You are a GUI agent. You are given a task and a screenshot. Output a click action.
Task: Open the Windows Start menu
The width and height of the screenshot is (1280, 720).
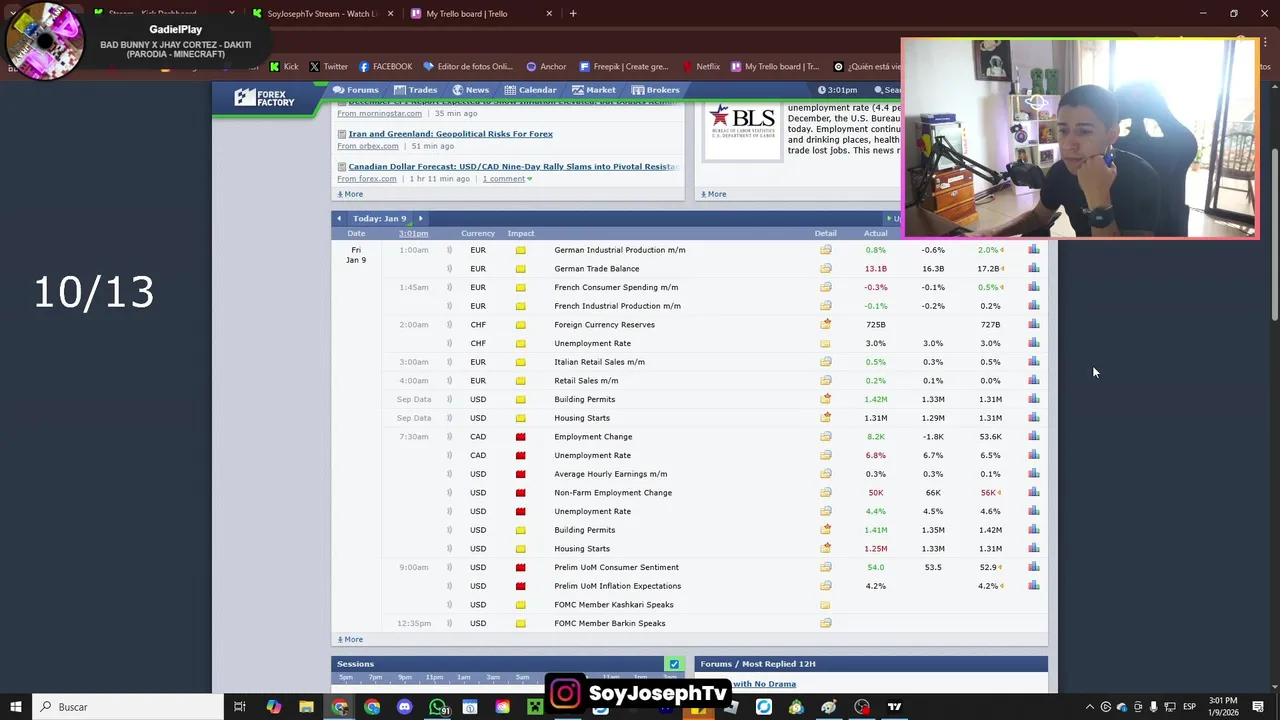click(x=15, y=707)
